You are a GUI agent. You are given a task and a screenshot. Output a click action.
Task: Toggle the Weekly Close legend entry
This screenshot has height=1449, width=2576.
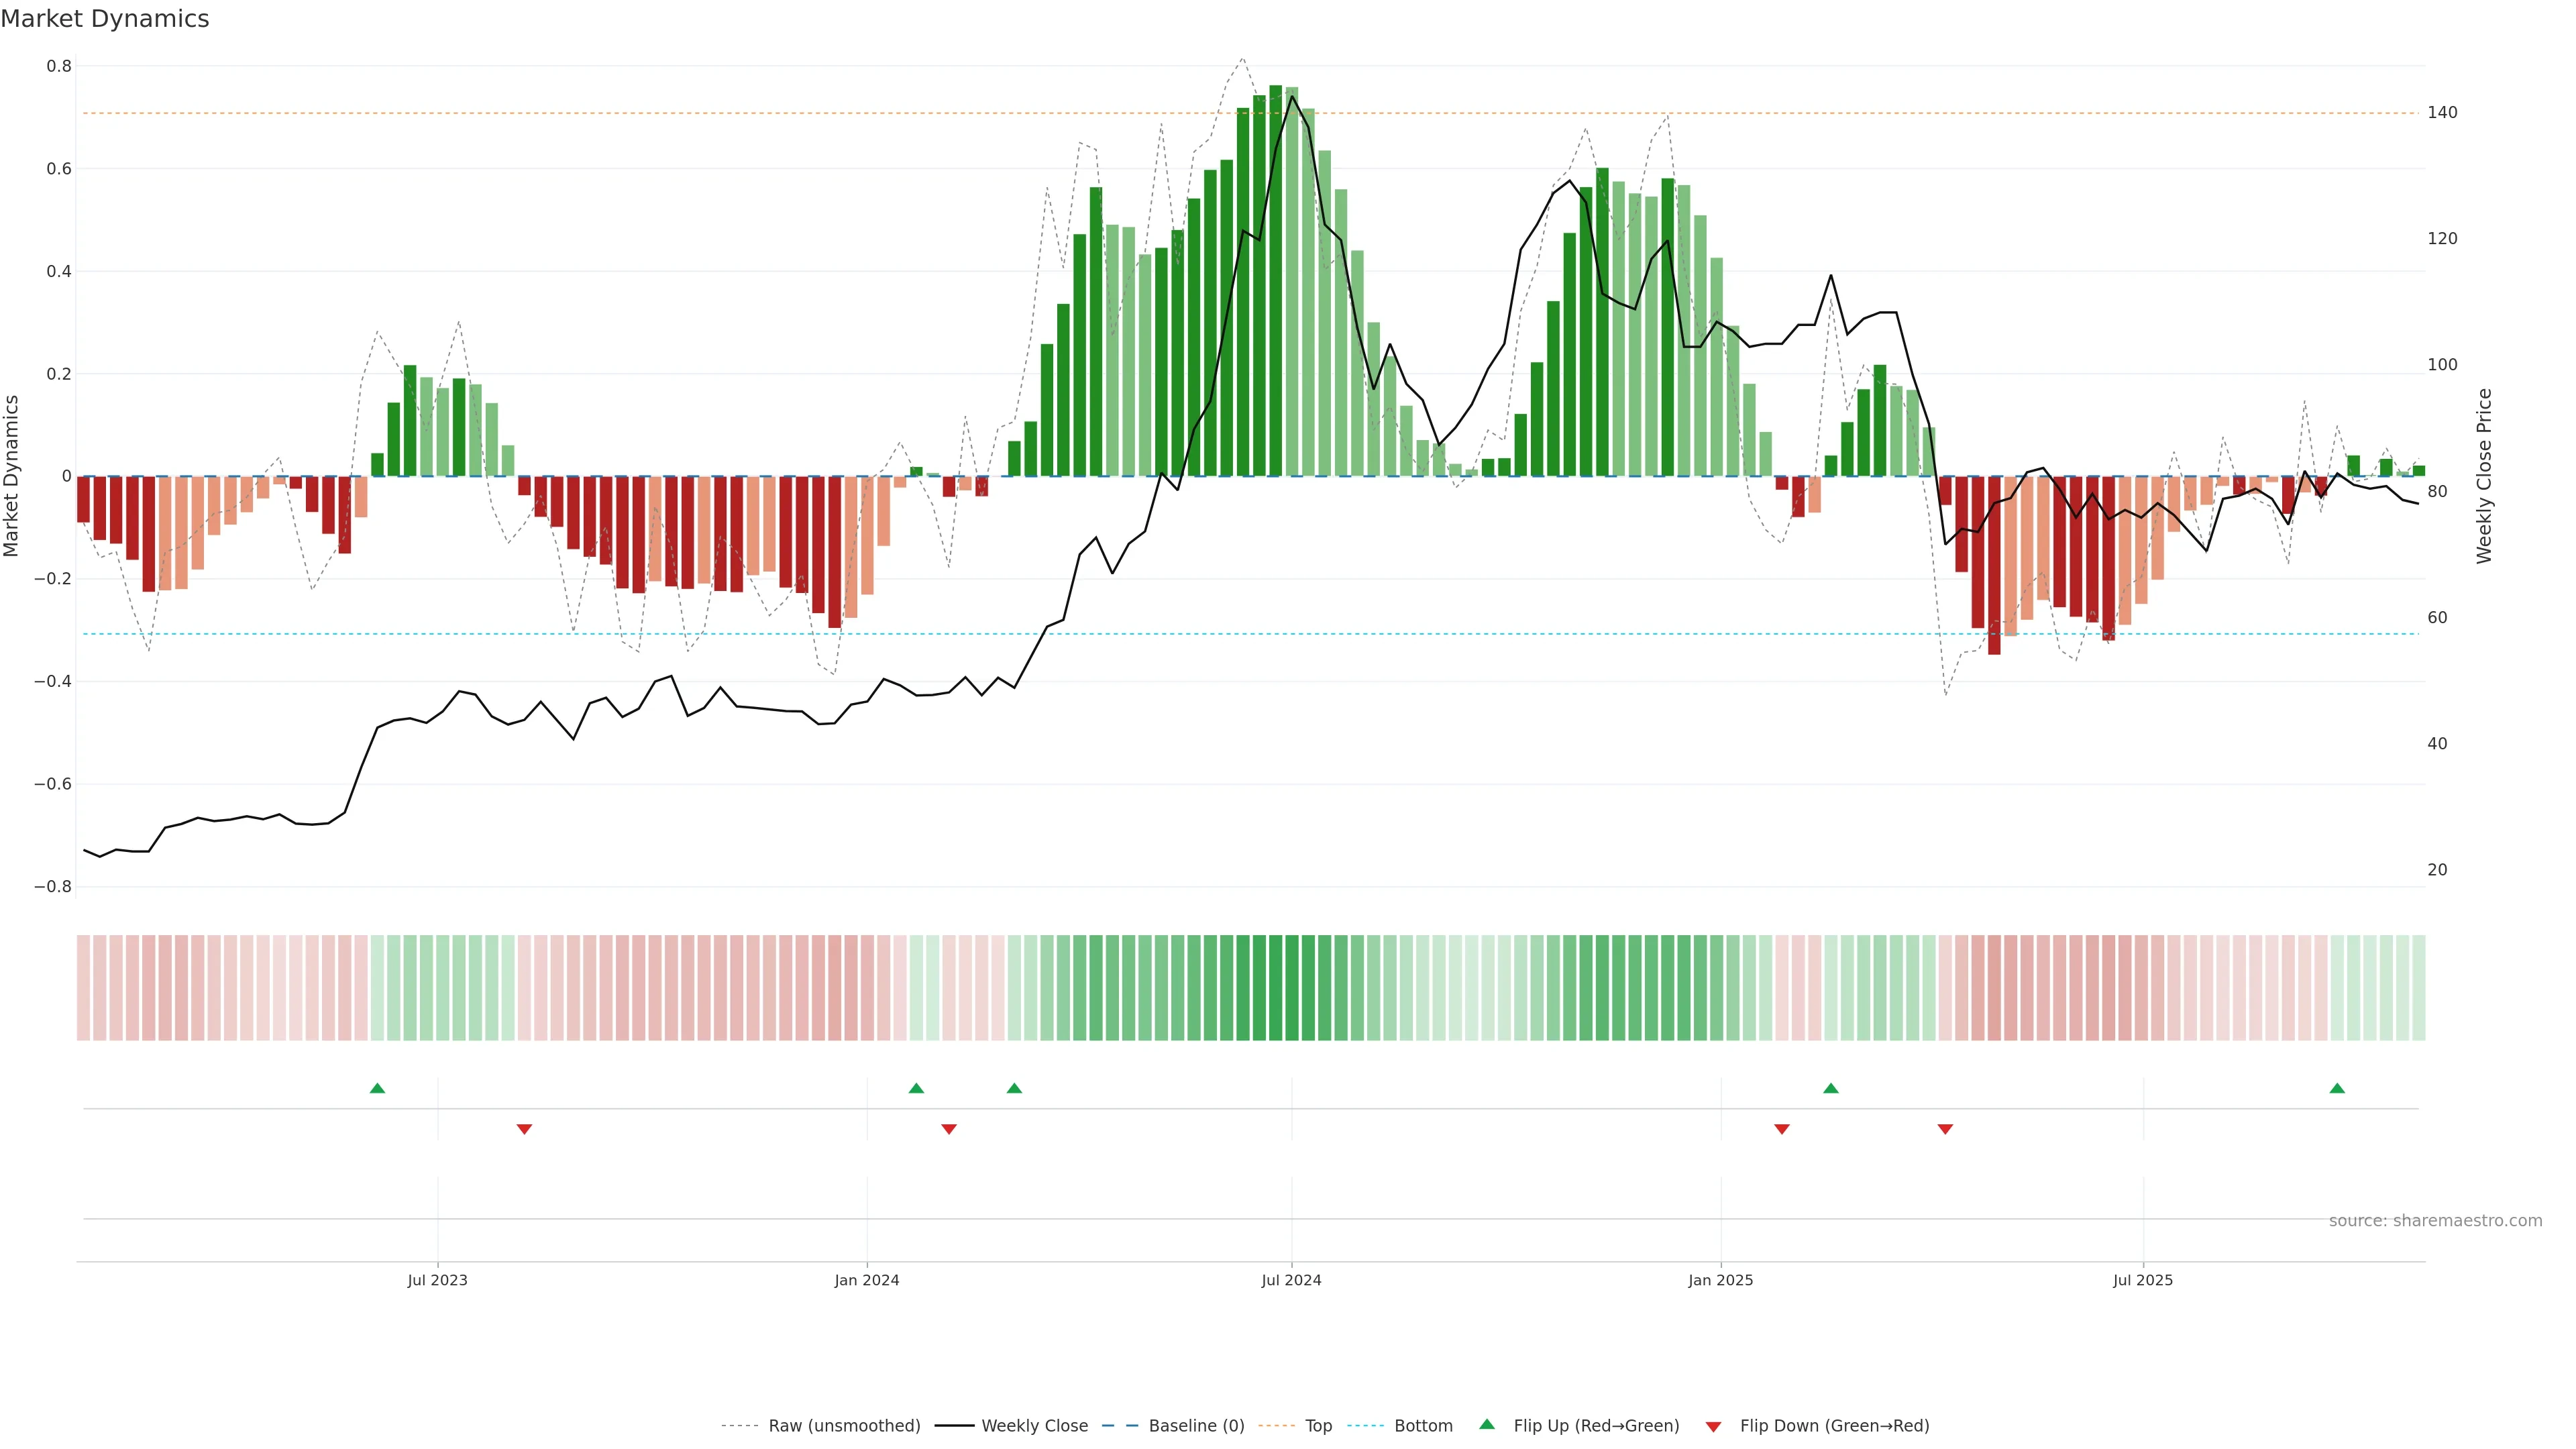[1034, 1426]
